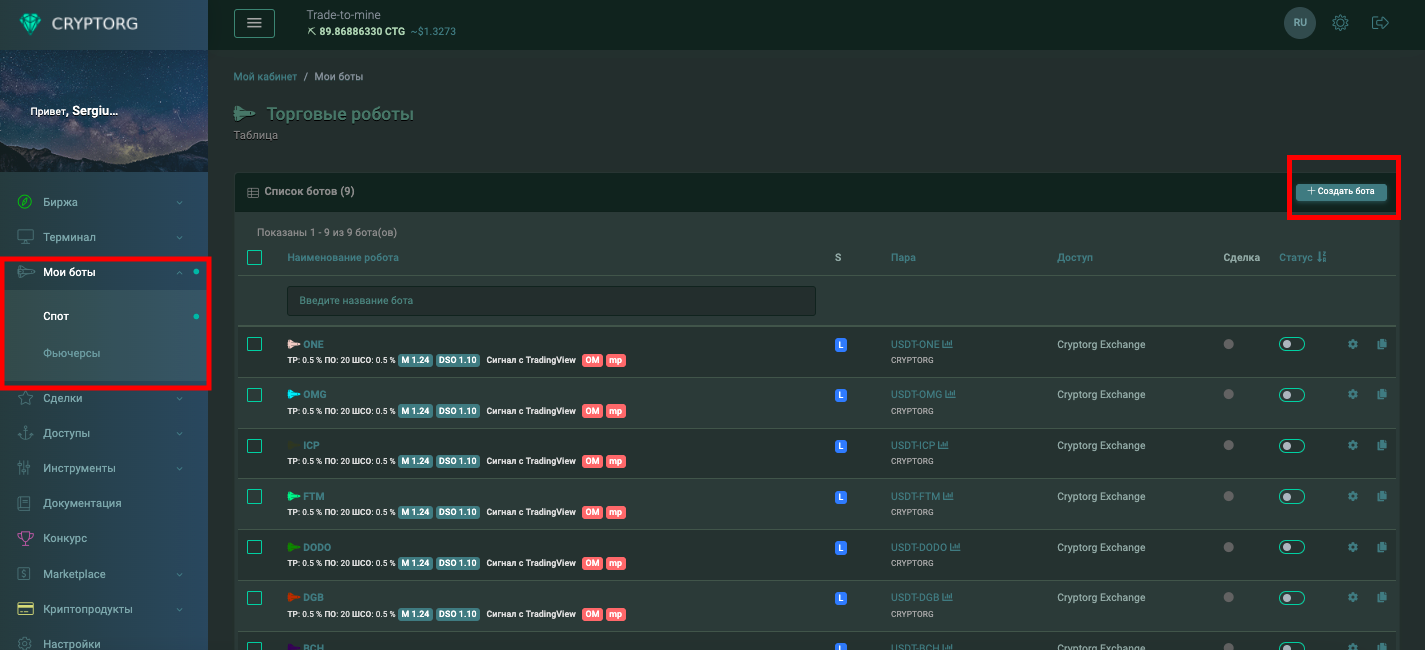Open settings gear icon in top bar
This screenshot has height=650, width=1425.
1340,23
